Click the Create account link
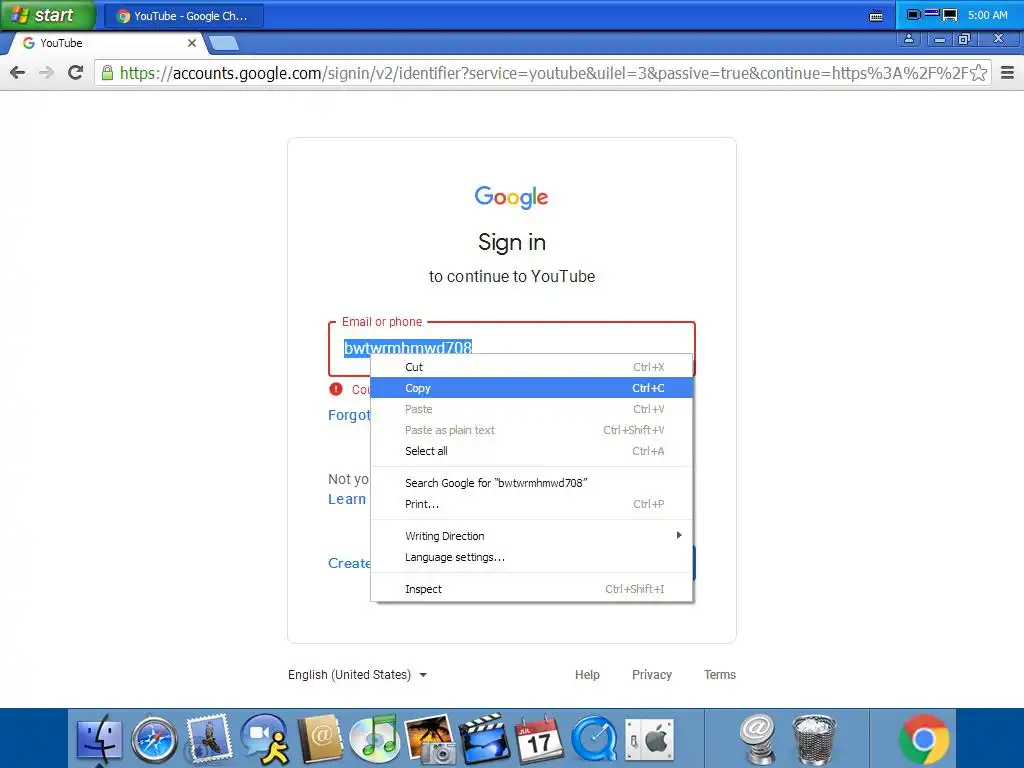This screenshot has height=768, width=1024. [349, 563]
